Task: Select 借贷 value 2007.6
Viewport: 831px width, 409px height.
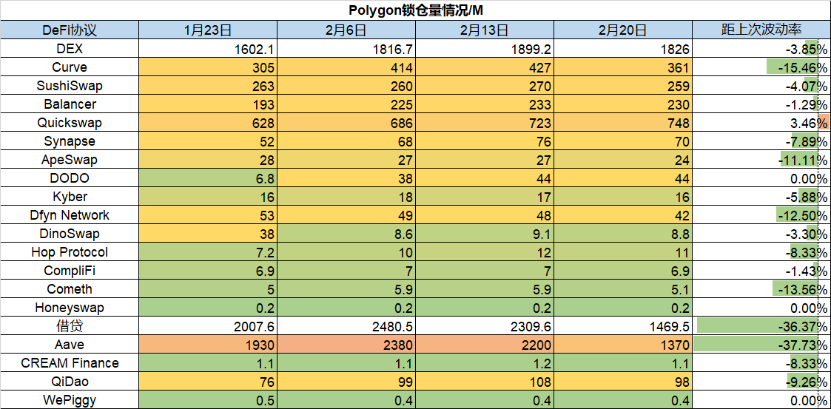Action: 208,326
